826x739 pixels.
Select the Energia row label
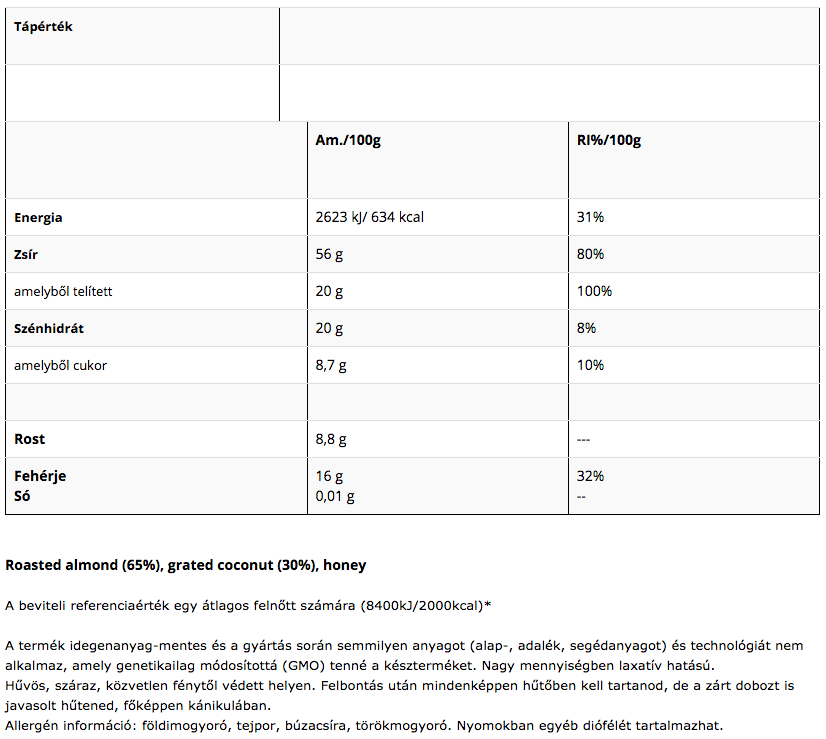(x=38, y=217)
